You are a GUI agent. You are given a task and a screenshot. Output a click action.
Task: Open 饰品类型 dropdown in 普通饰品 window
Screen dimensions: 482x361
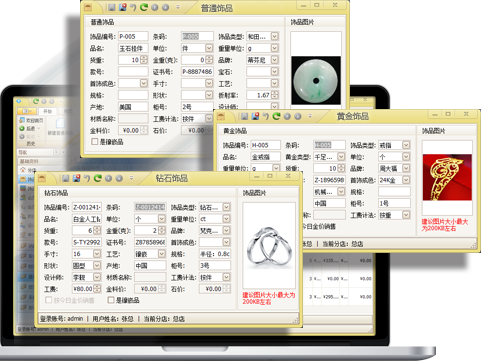(275, 36)
